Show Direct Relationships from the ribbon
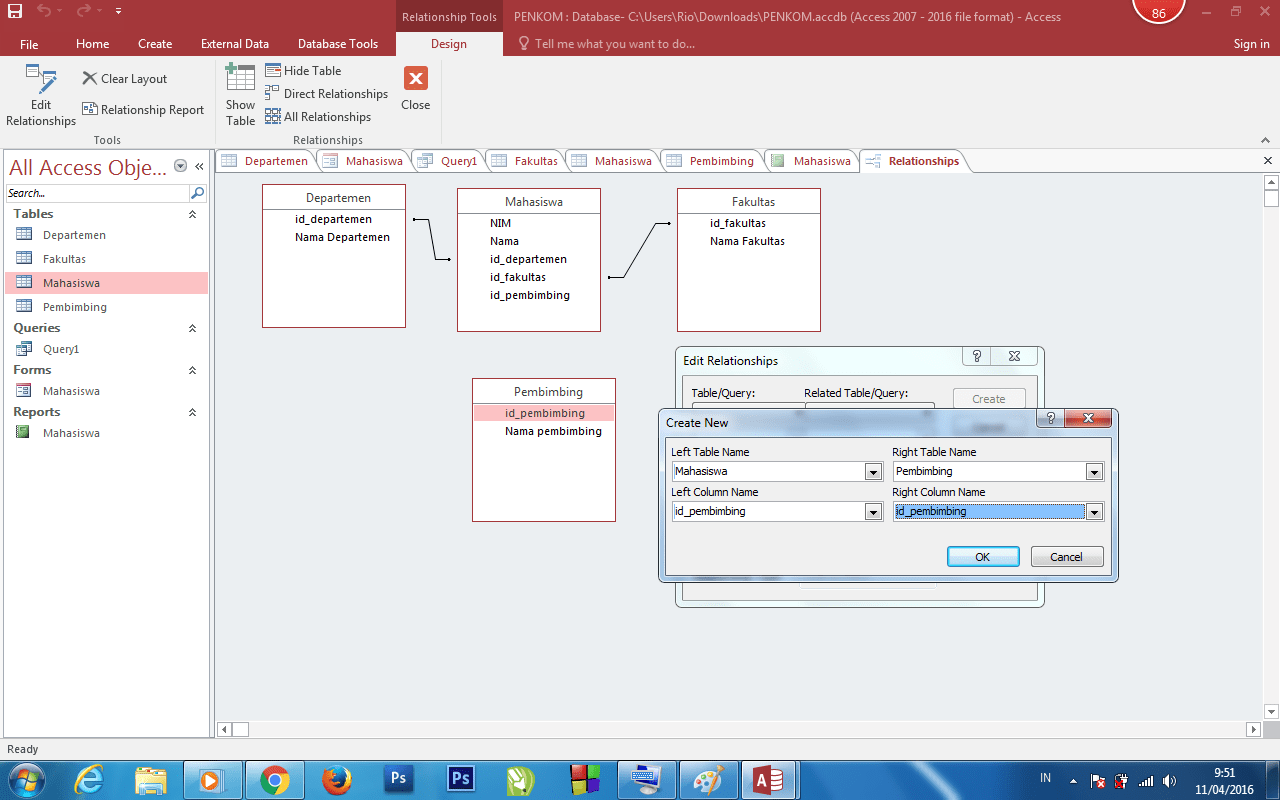 (x=326, y=94)
